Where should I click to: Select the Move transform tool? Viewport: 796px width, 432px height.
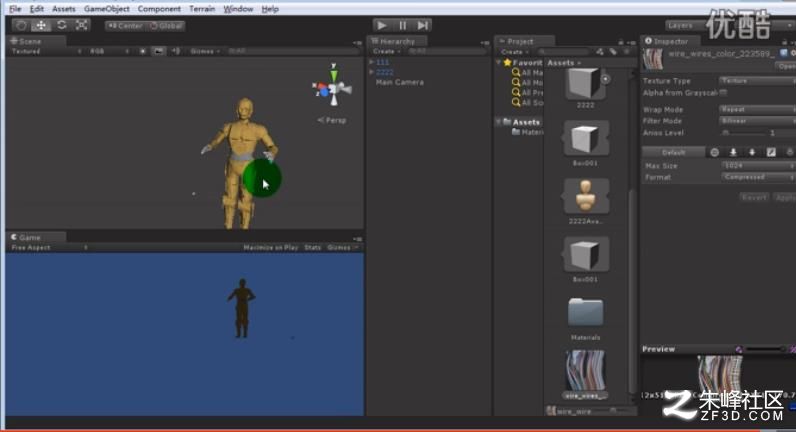click(41, 25)
